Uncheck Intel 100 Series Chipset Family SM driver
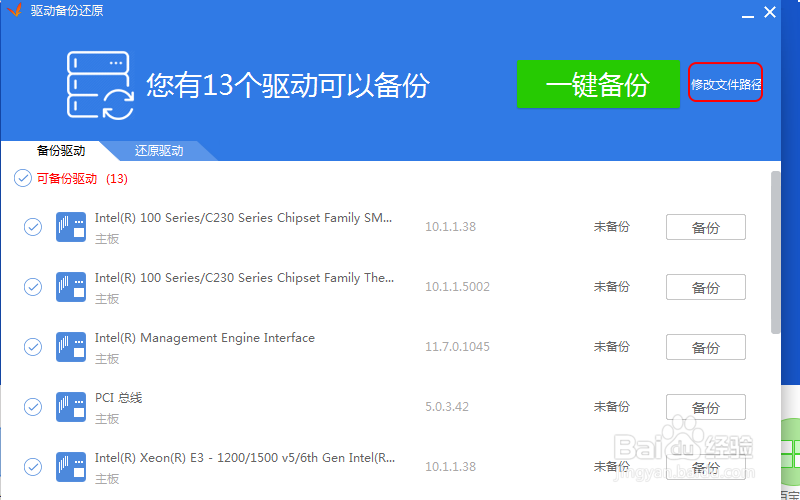 pos(33,227)
